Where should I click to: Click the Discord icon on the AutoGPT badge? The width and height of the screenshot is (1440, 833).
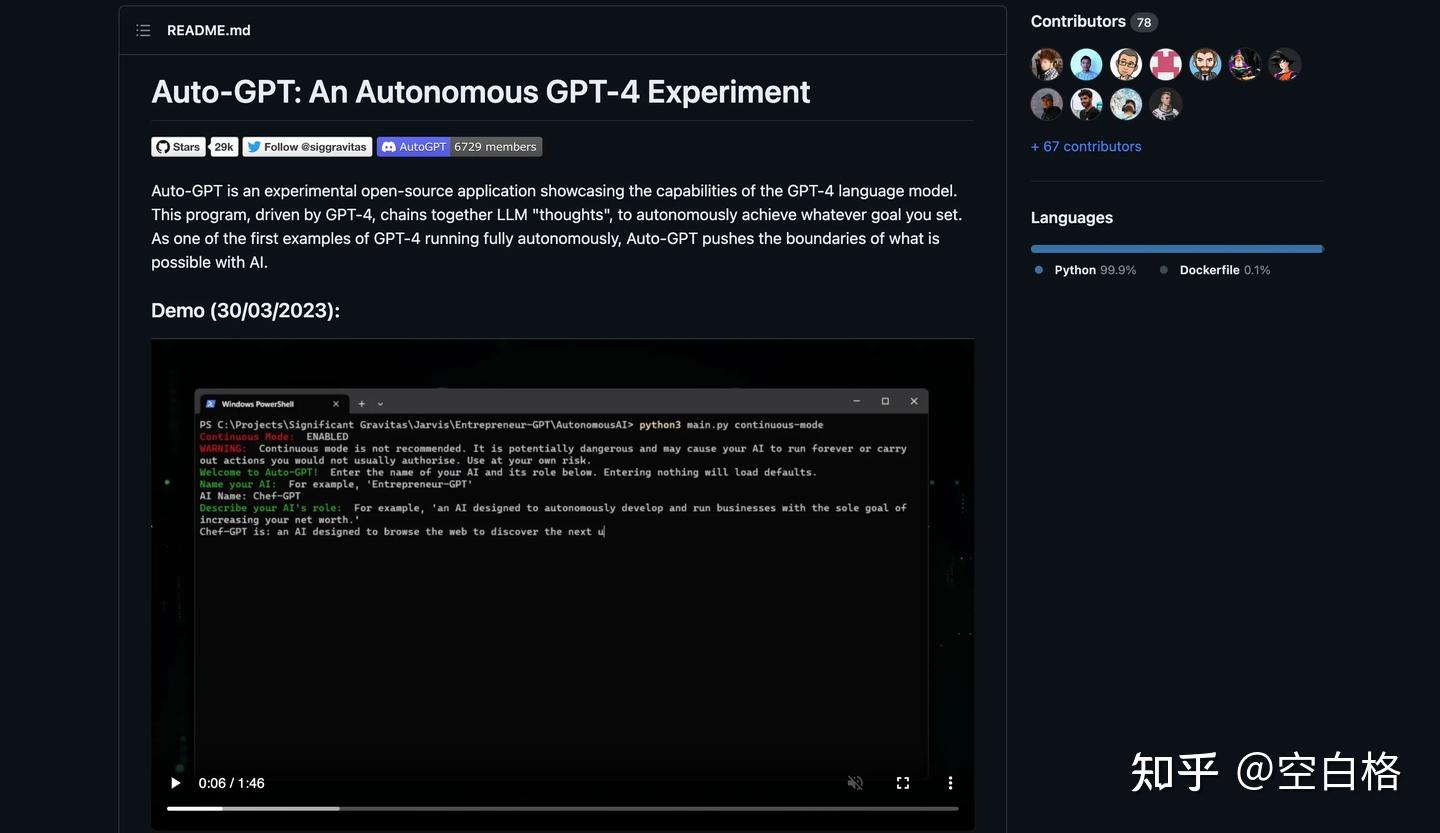[387, 146]
